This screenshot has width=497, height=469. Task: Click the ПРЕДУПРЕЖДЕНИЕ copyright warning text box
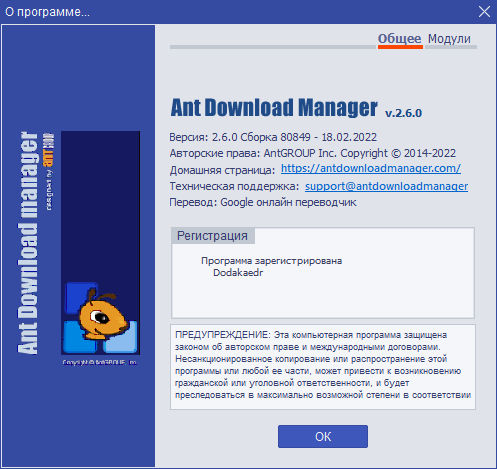click(x=323, y=367)
